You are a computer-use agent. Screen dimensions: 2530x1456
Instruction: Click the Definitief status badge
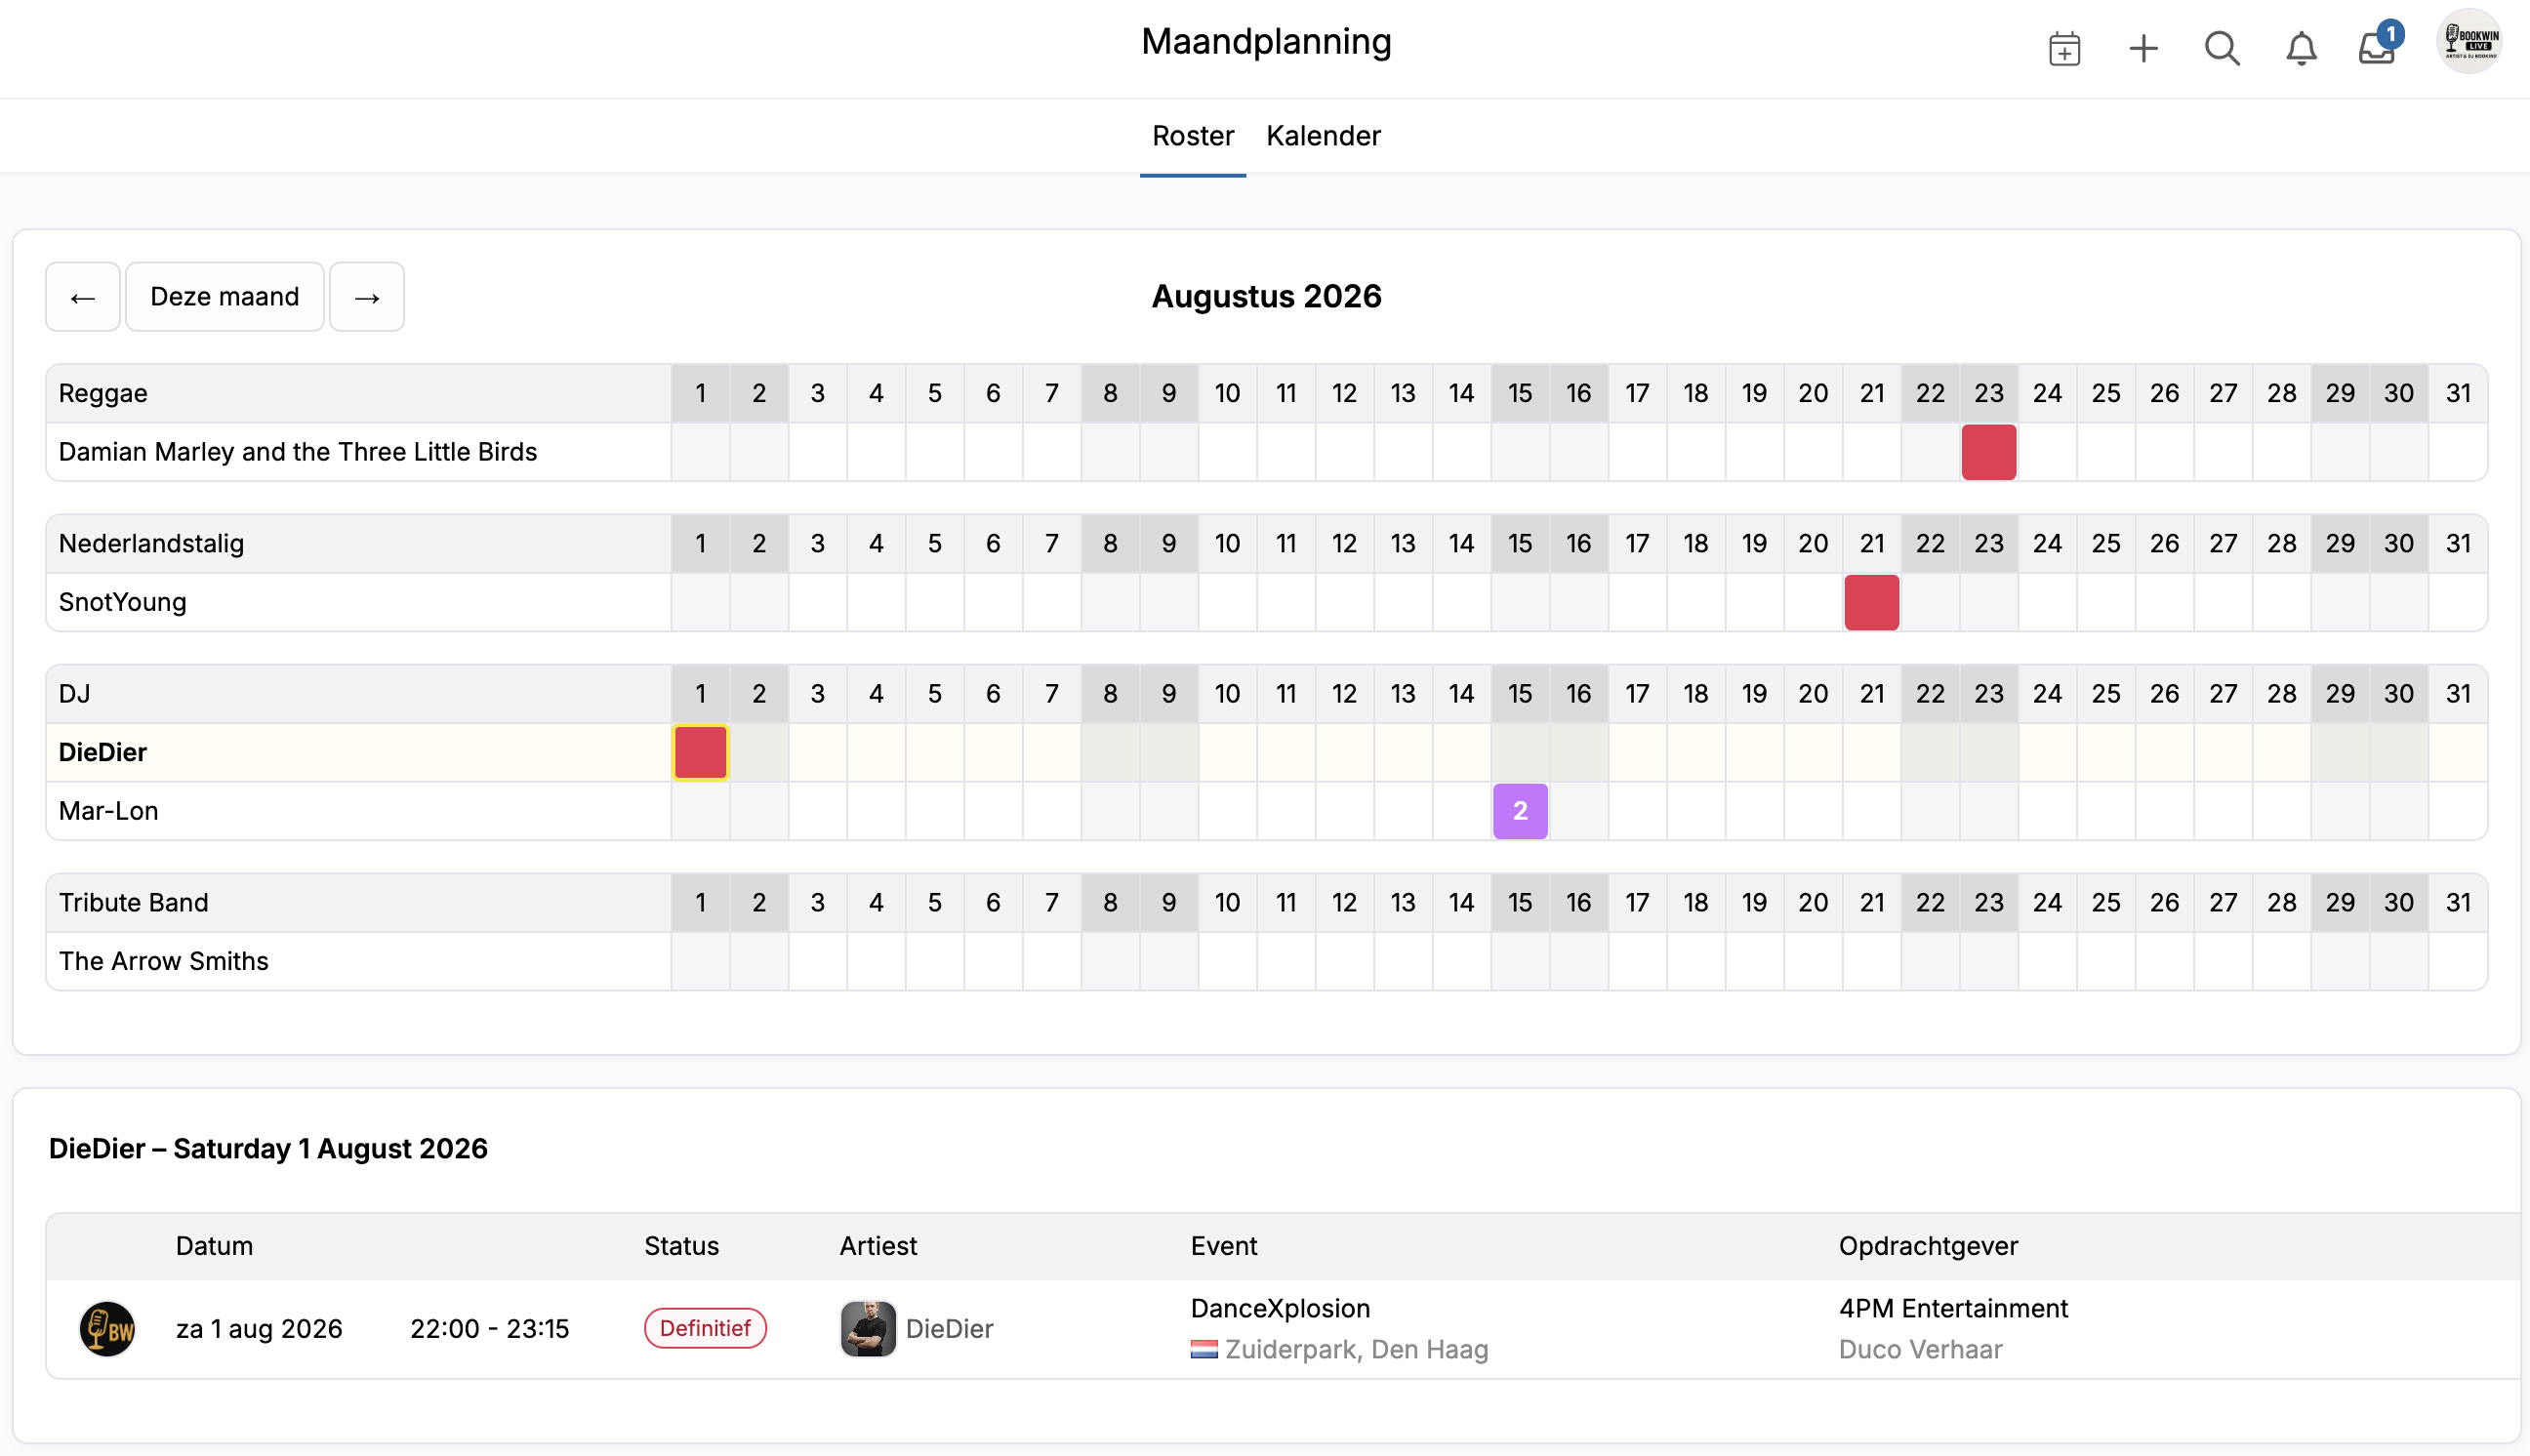[x=705, y=1328]
